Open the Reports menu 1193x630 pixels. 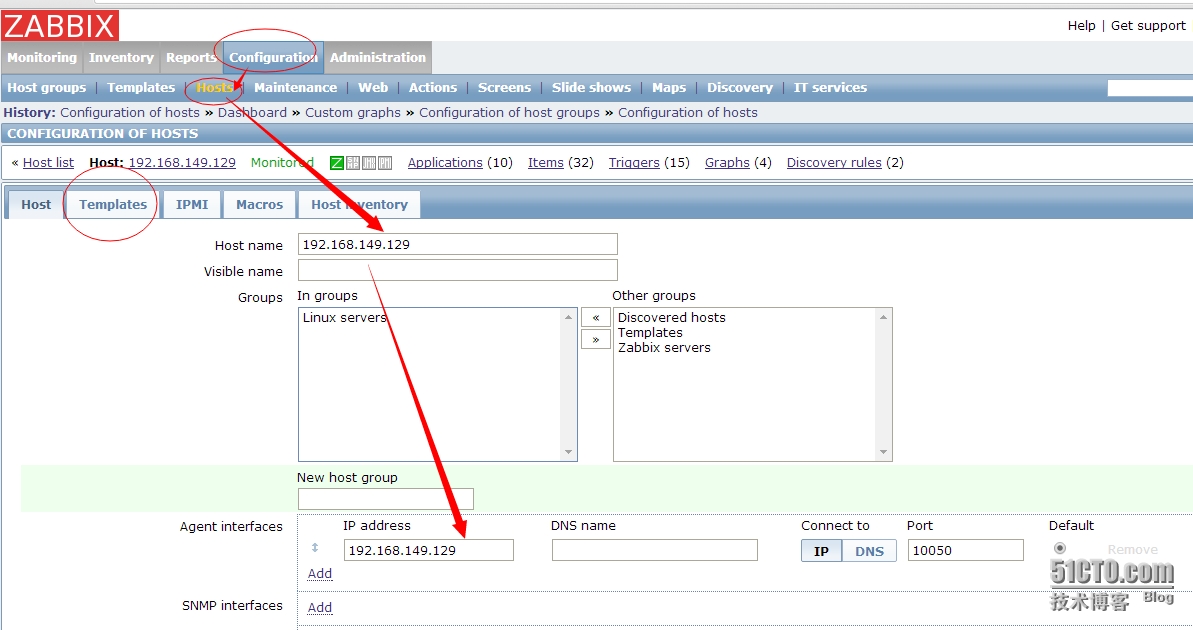(x=191, y=58)
